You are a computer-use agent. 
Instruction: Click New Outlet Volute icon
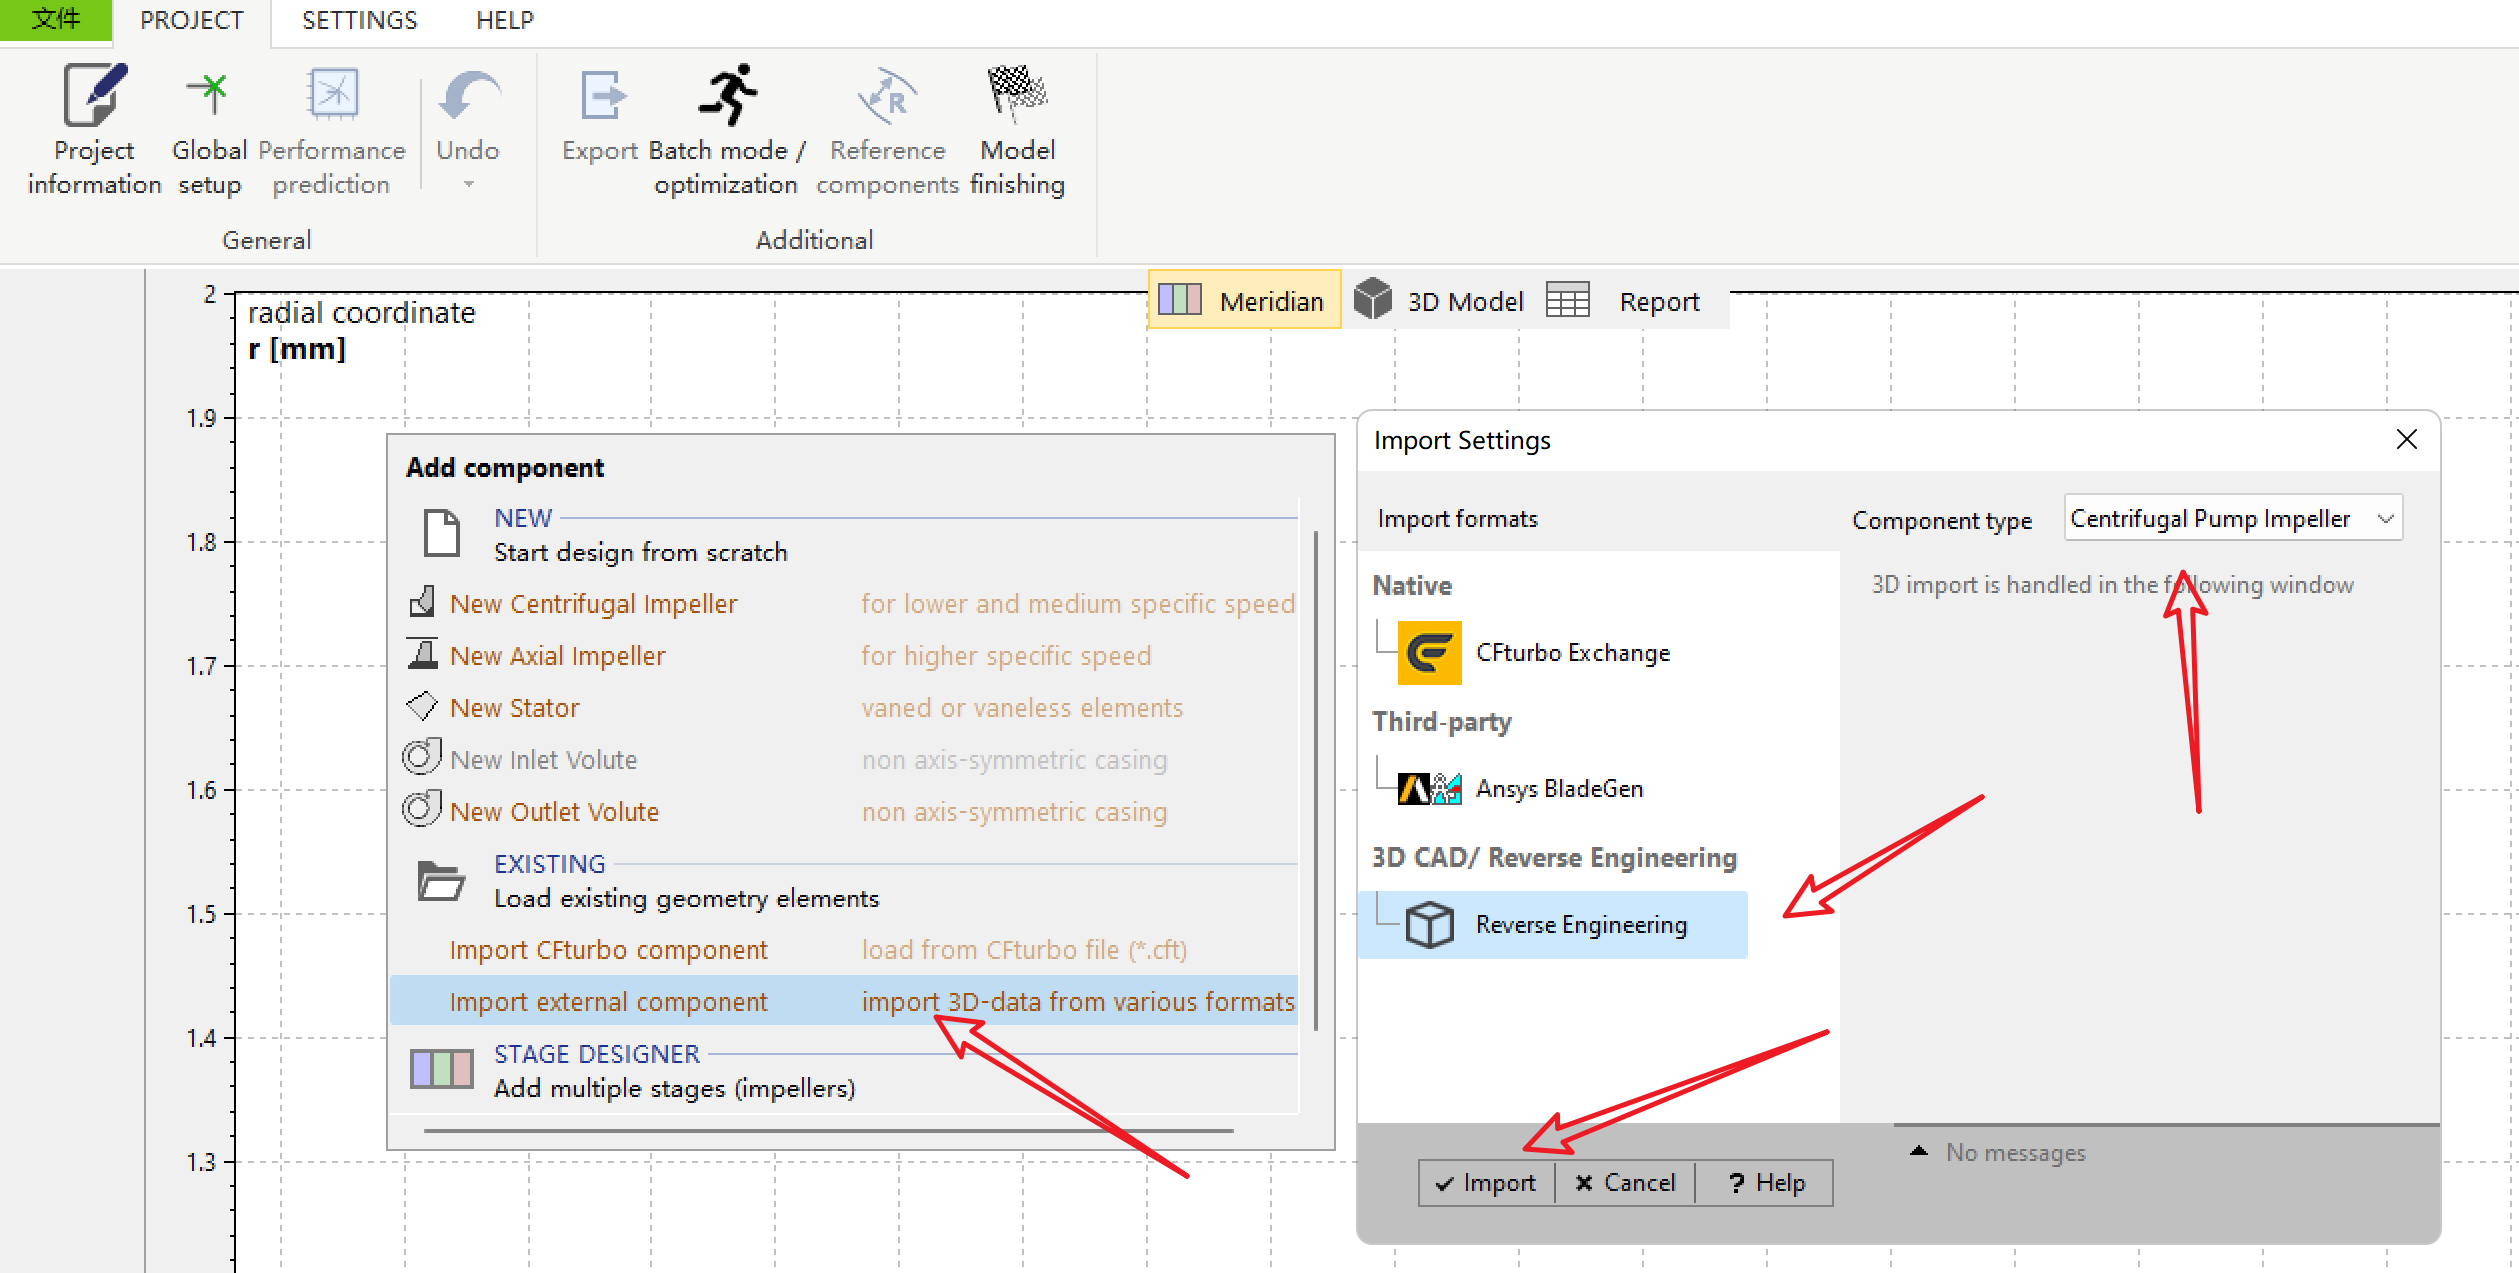coord(422,810)
